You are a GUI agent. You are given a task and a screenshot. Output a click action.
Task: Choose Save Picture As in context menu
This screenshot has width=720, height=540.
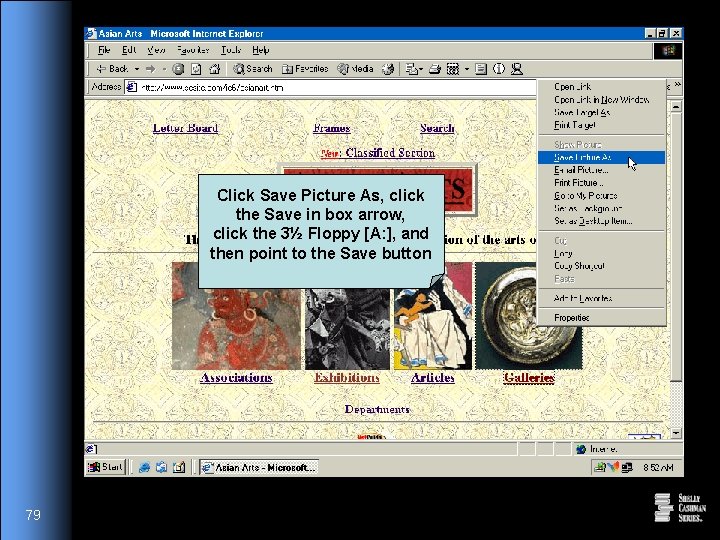pyautogui.click(x=601, y=157)
